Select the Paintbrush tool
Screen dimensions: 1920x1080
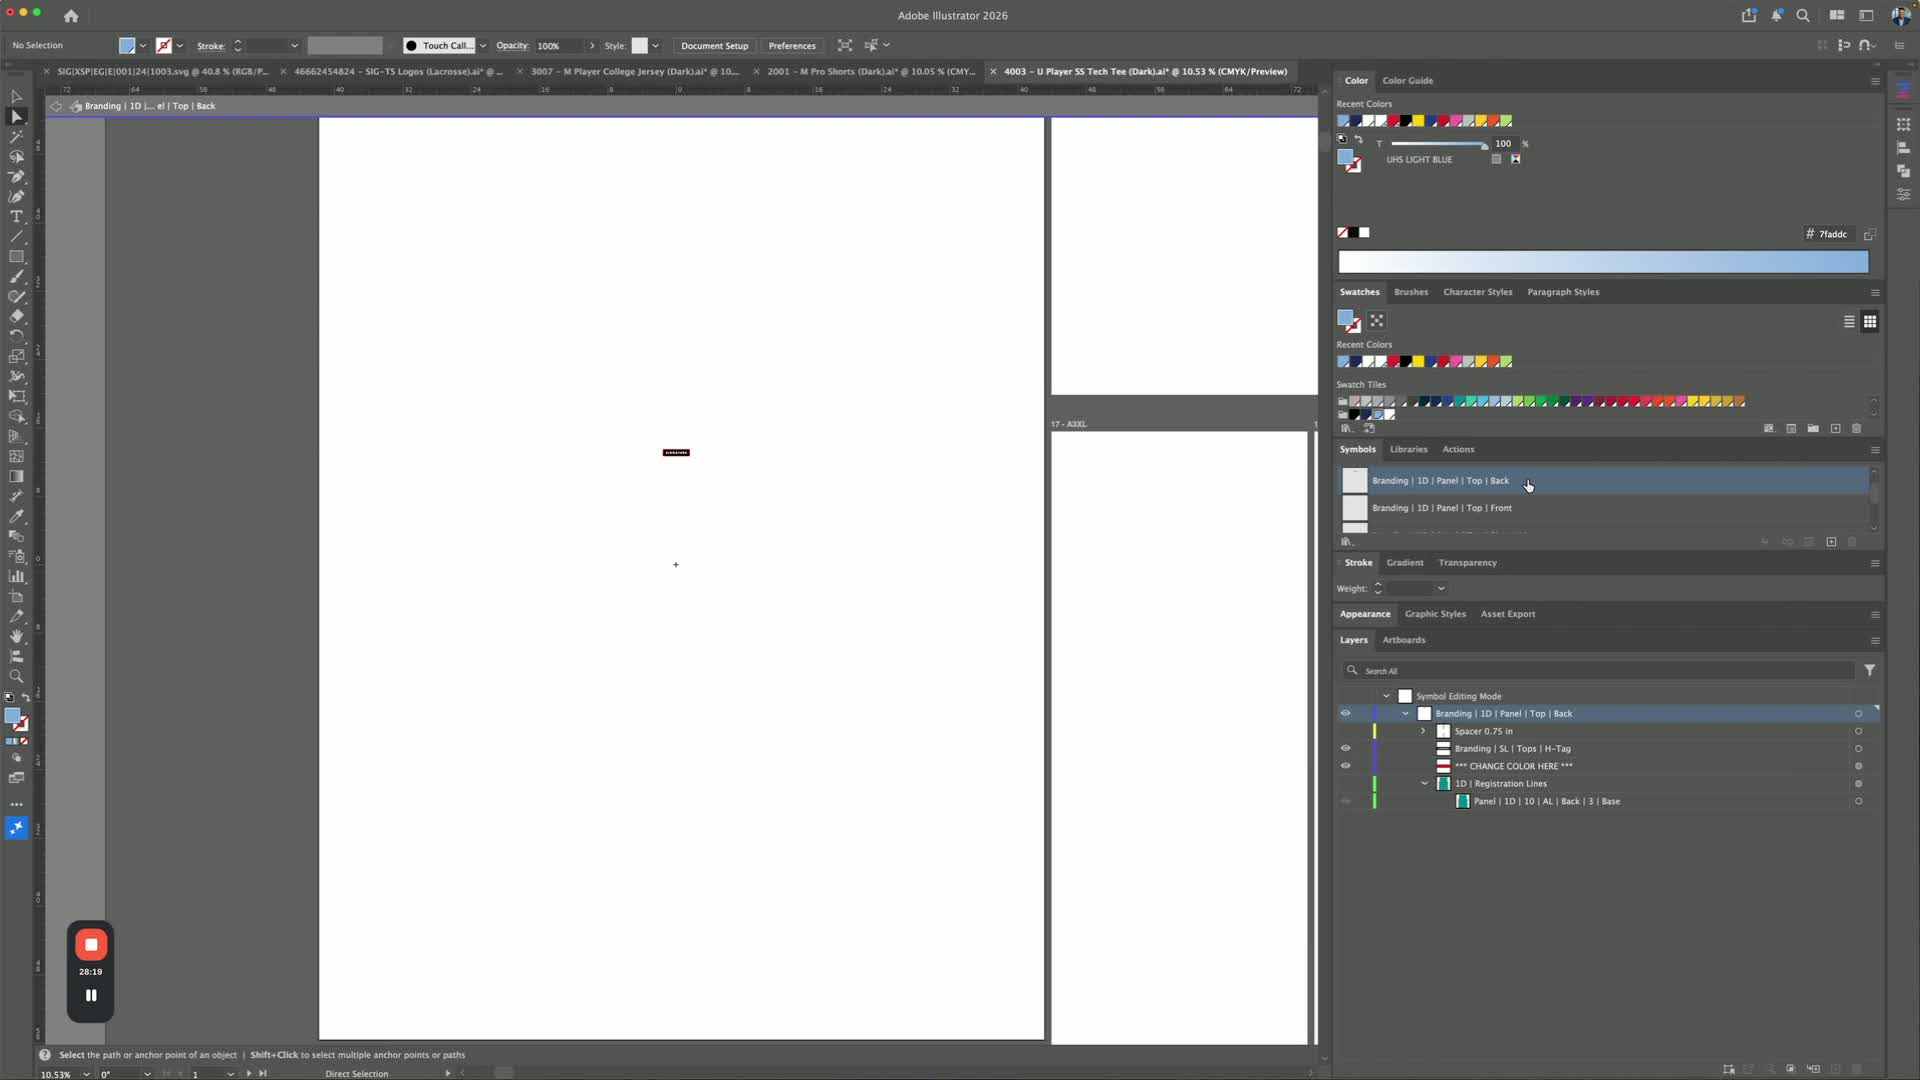(16, 277)
